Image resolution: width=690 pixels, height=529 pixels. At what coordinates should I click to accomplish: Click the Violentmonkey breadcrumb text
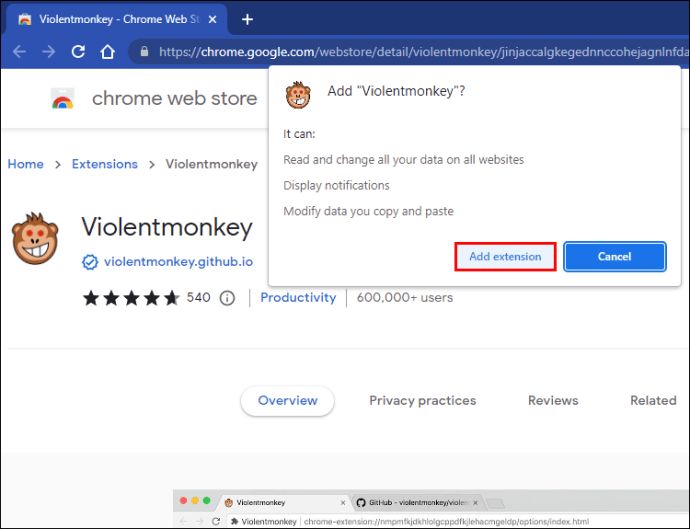[211, 164]
